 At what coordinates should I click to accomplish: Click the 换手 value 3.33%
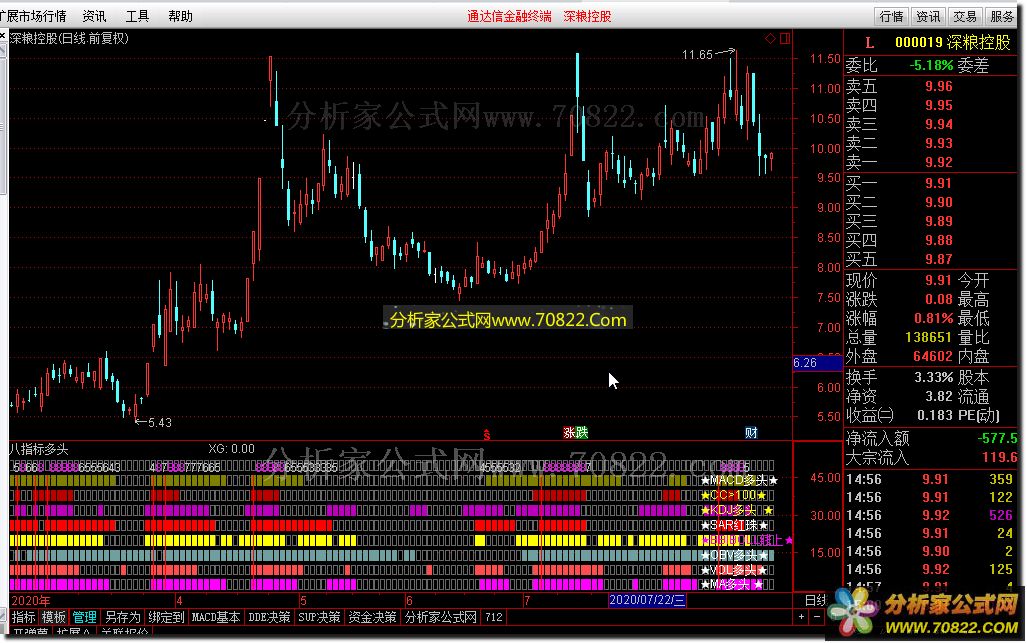tap(933, 378)
